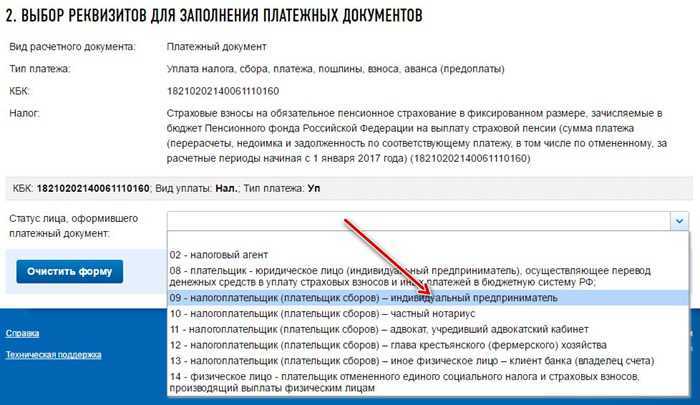Click the Тип платежа value text
Viewport: 700px width, 405px height.
click(x=335, y=69)
